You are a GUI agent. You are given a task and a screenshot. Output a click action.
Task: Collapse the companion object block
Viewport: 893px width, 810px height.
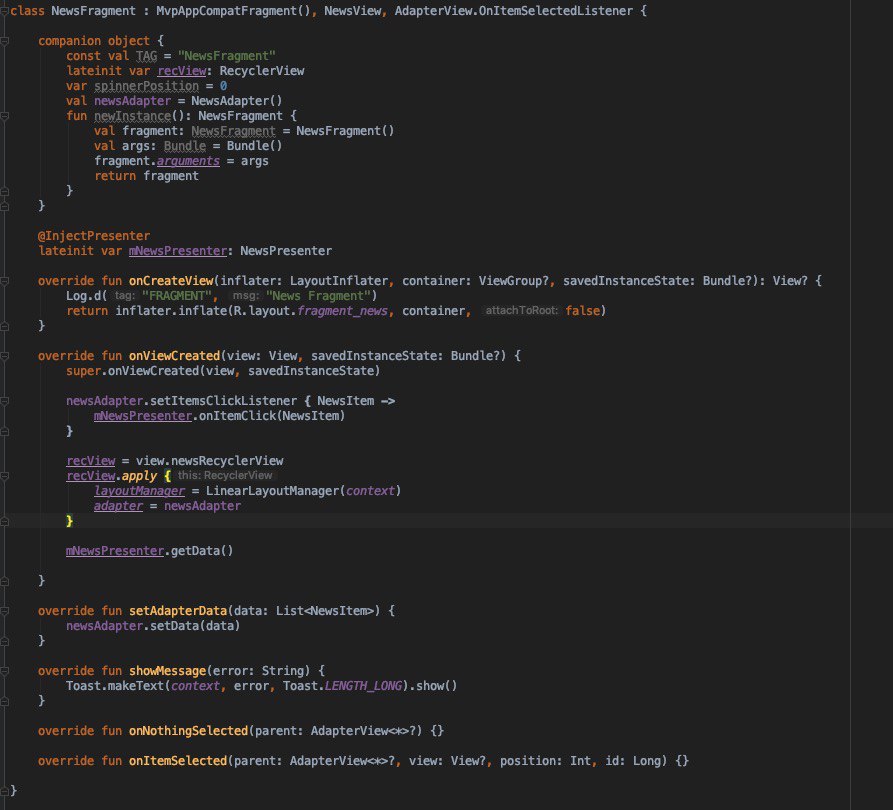(x=4, y=41)
